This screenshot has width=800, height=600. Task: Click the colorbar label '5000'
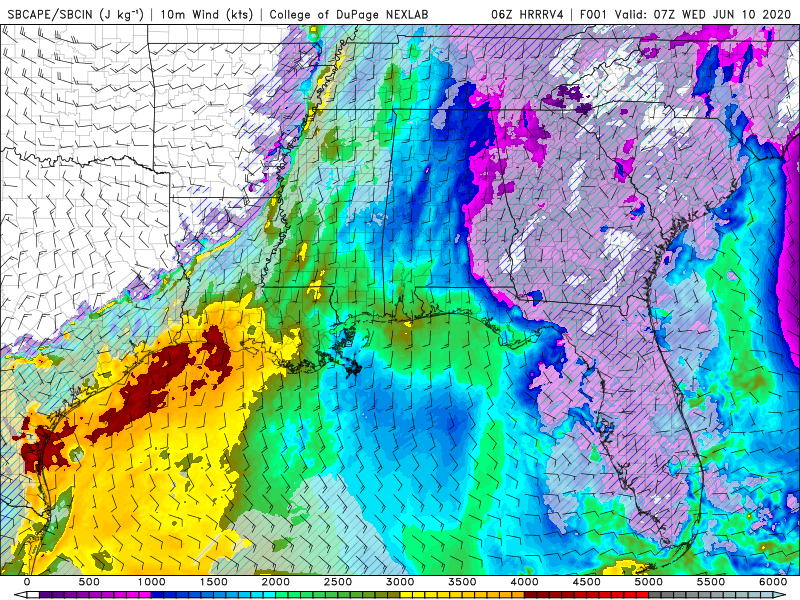(x=649, y=582)
